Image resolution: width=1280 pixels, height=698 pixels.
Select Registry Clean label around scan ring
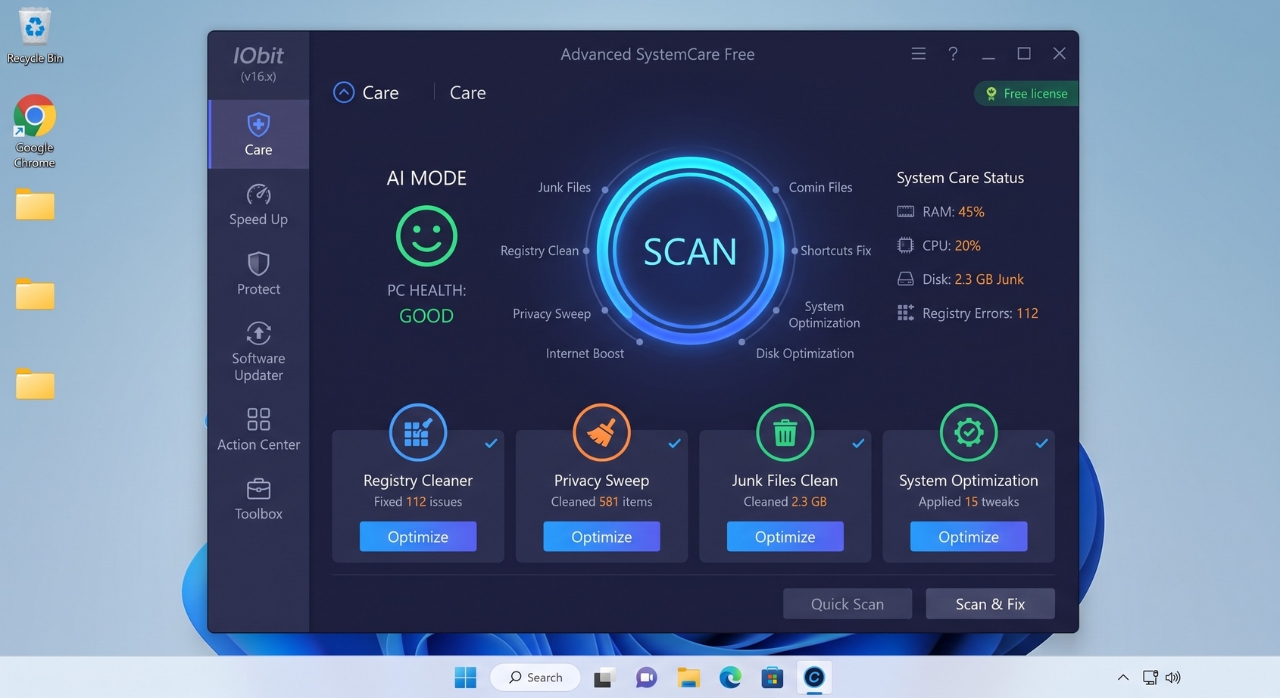[539, 251]
